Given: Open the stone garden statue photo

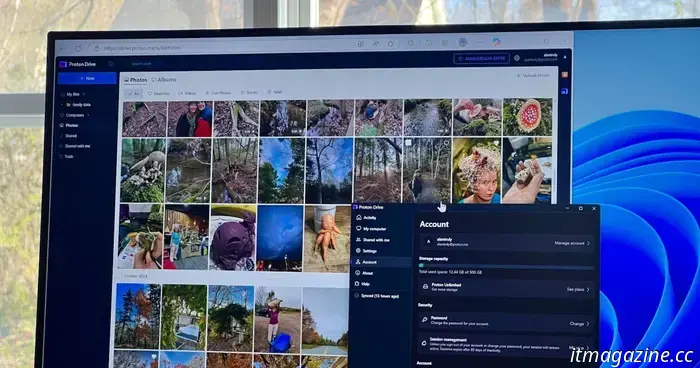Looking at the screenshot, I should click(143, 171).
